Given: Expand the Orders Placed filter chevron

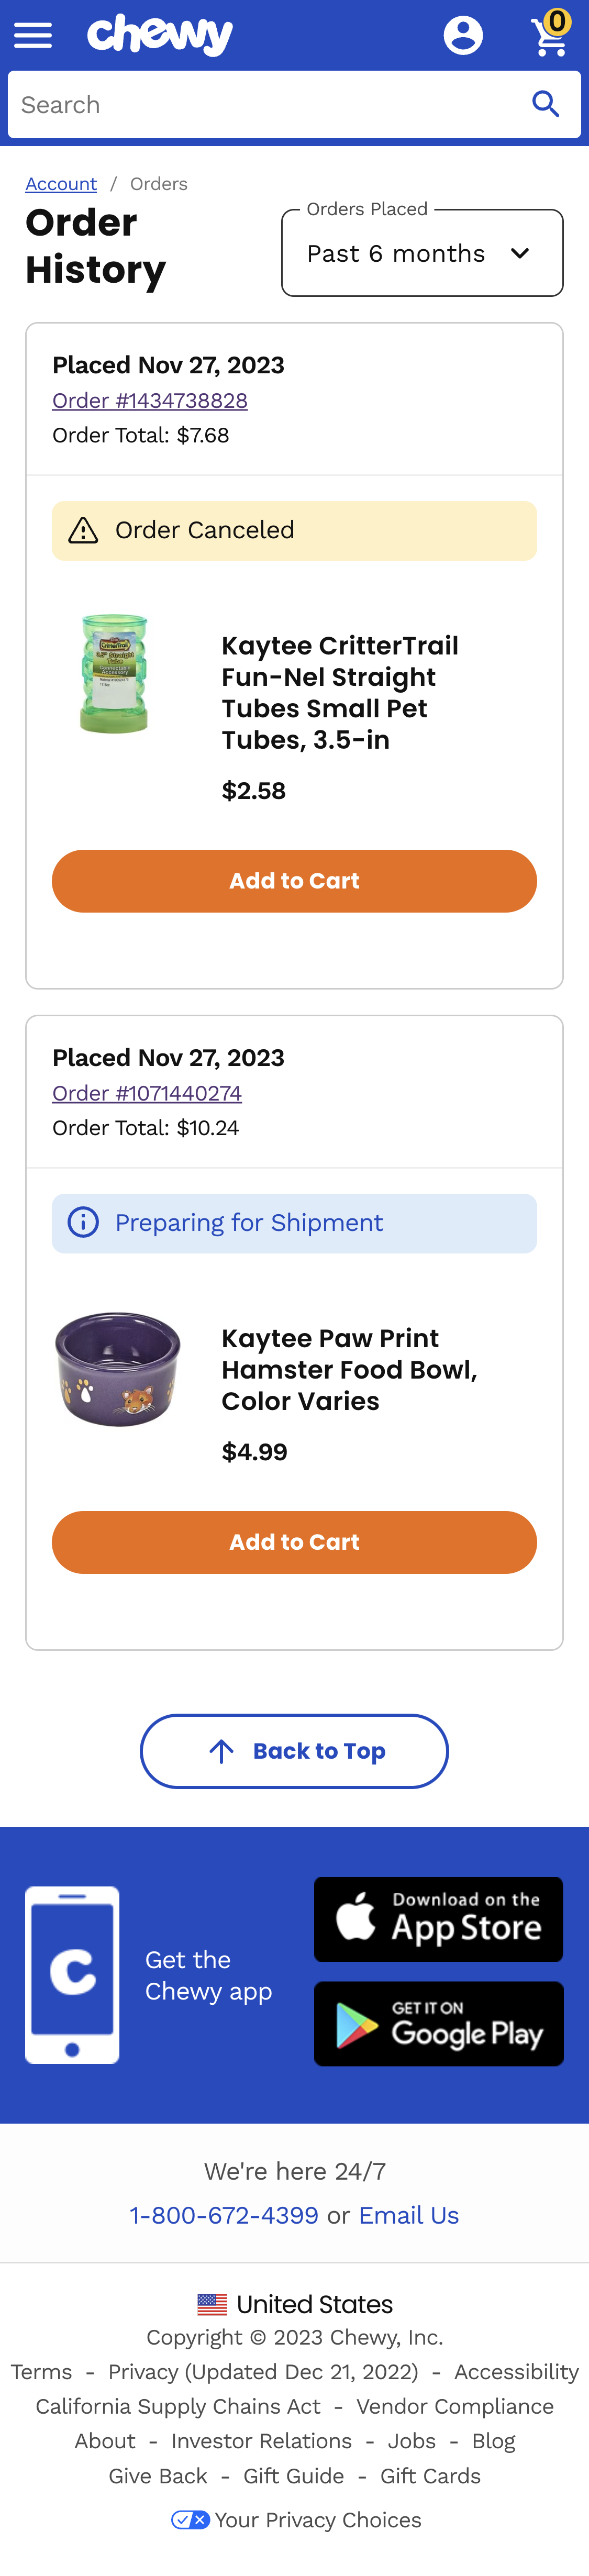Looking at the screenshot, I should tap(521, 253).
